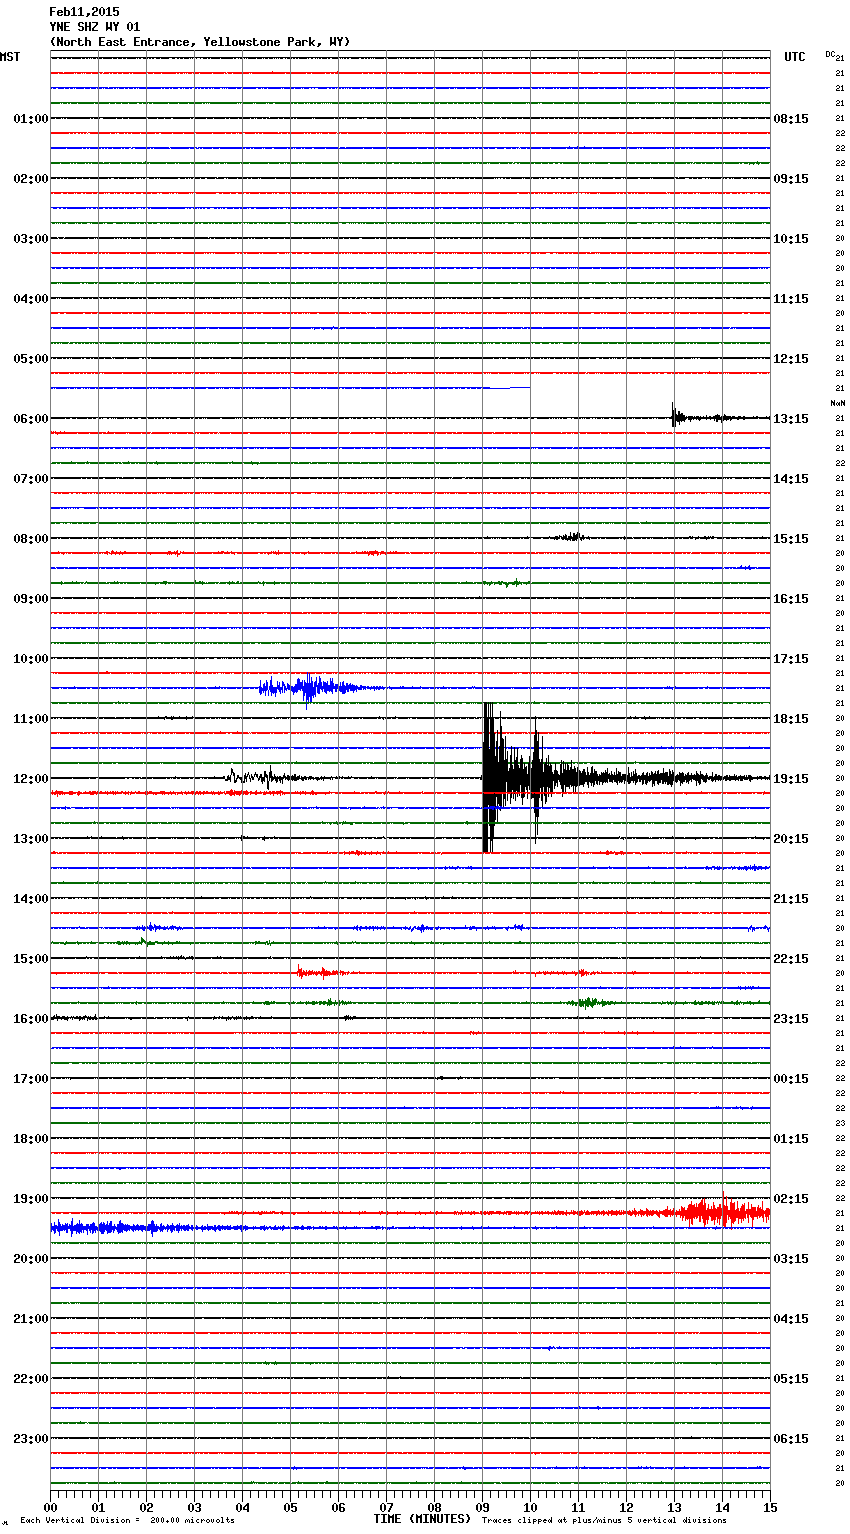
Task: Select the 11:00 MST time label
Action: pyautogui.click(x=31, y=719)
